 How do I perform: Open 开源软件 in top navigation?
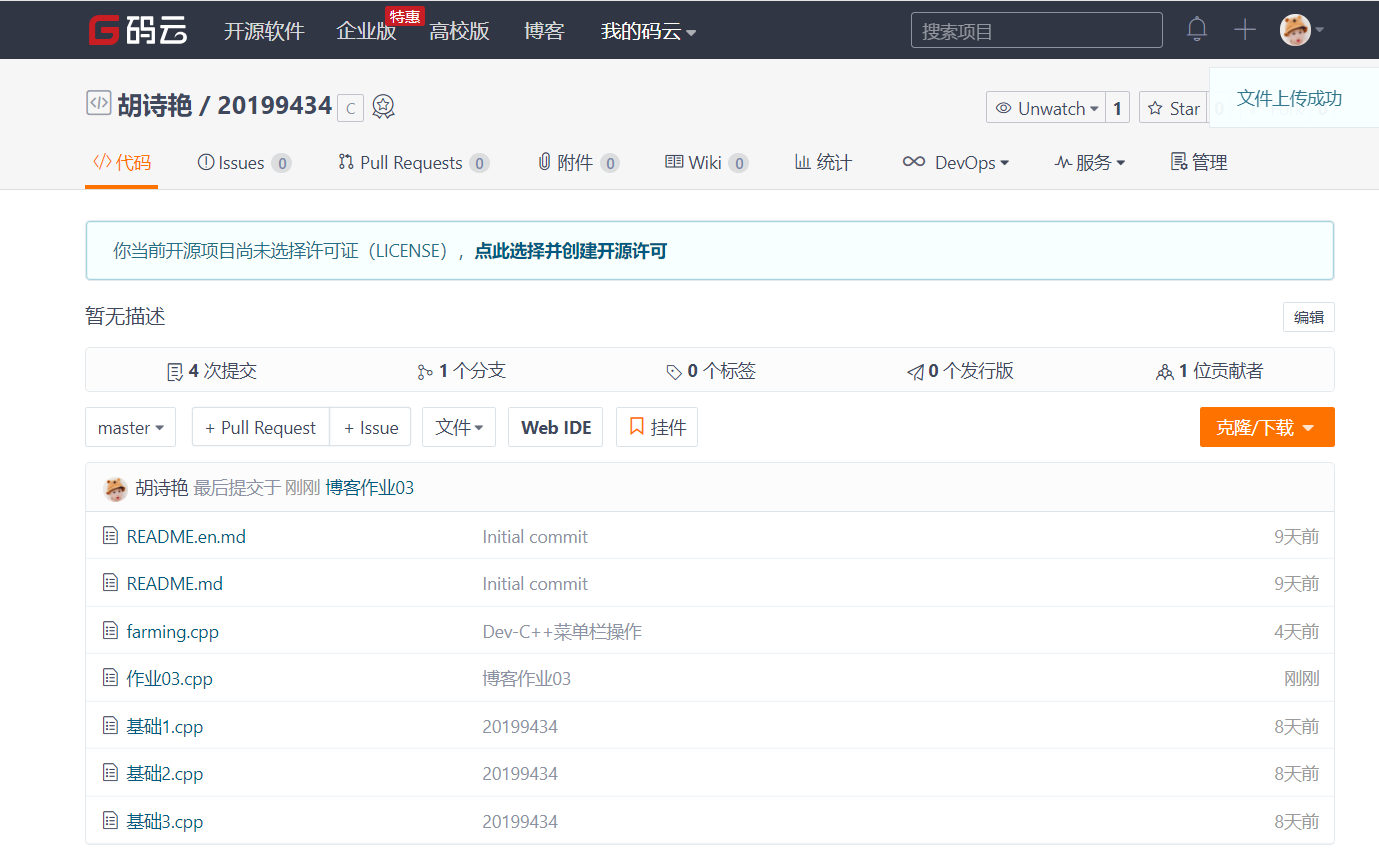[x=264, y=31]
